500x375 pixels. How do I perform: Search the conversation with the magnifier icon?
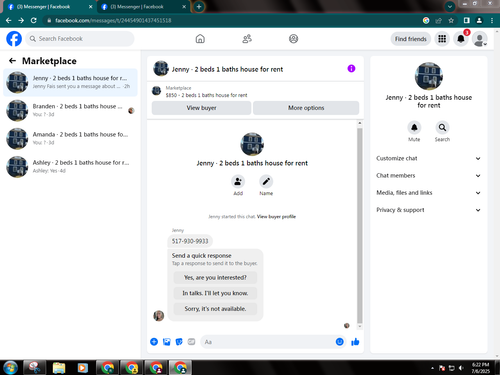coord(442,127)
